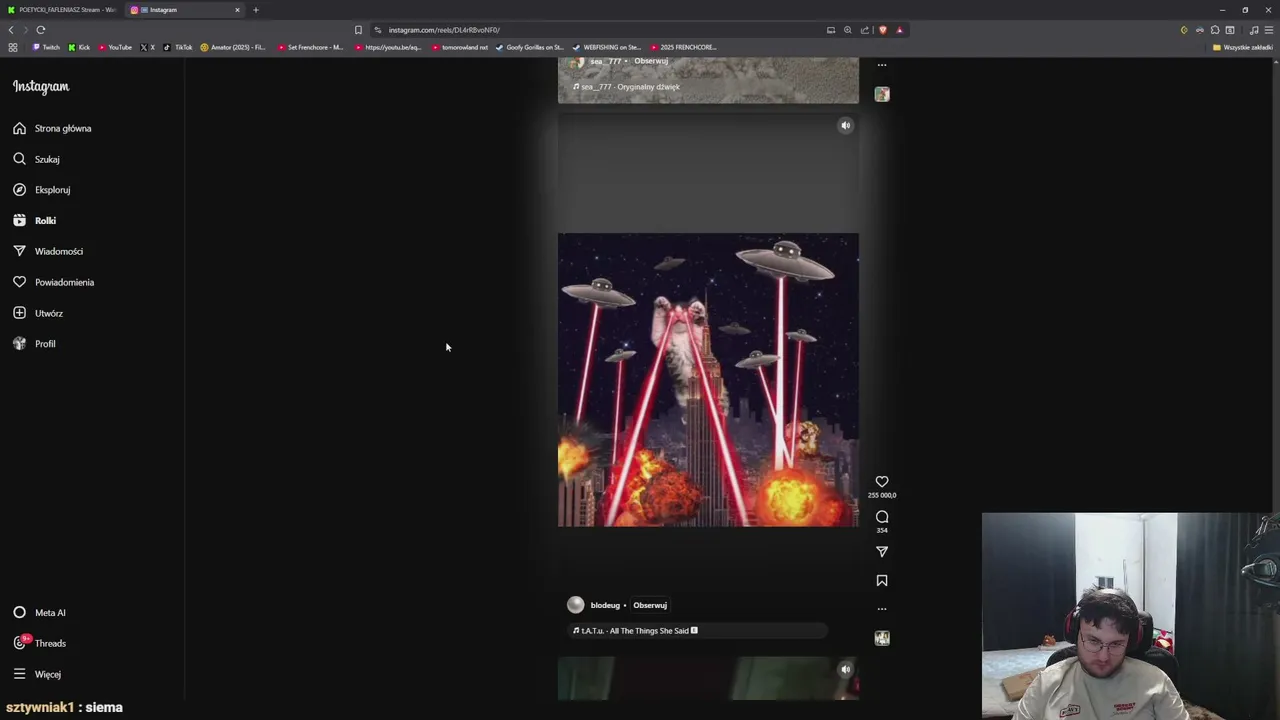Share the blodeug reel

pos(882,551)
